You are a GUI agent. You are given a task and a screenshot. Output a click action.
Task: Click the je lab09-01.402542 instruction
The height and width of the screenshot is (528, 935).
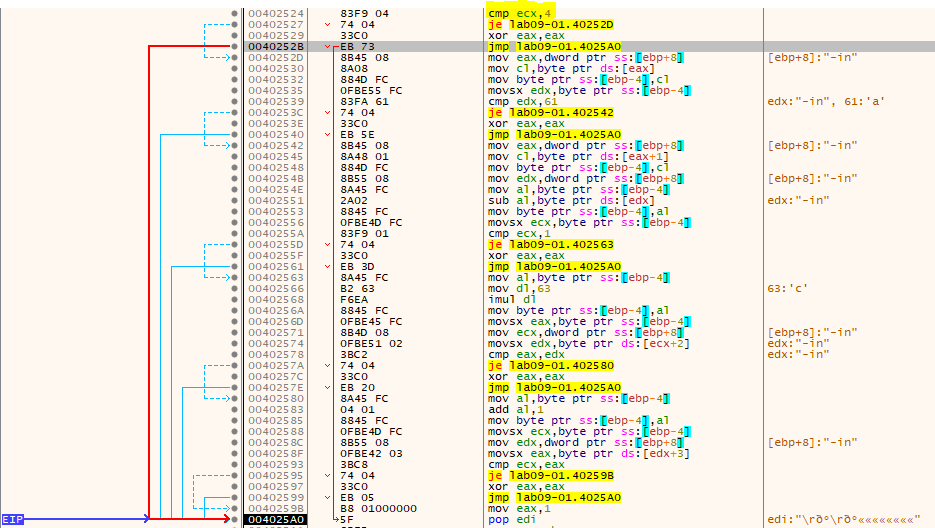pyautogui.click(x=550, y=112)
